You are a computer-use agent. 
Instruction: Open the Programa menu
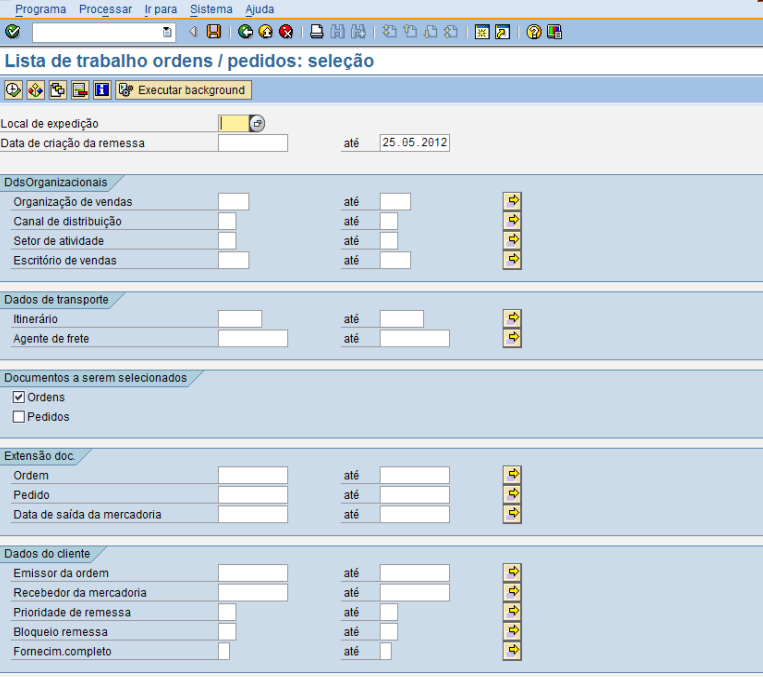40,9
